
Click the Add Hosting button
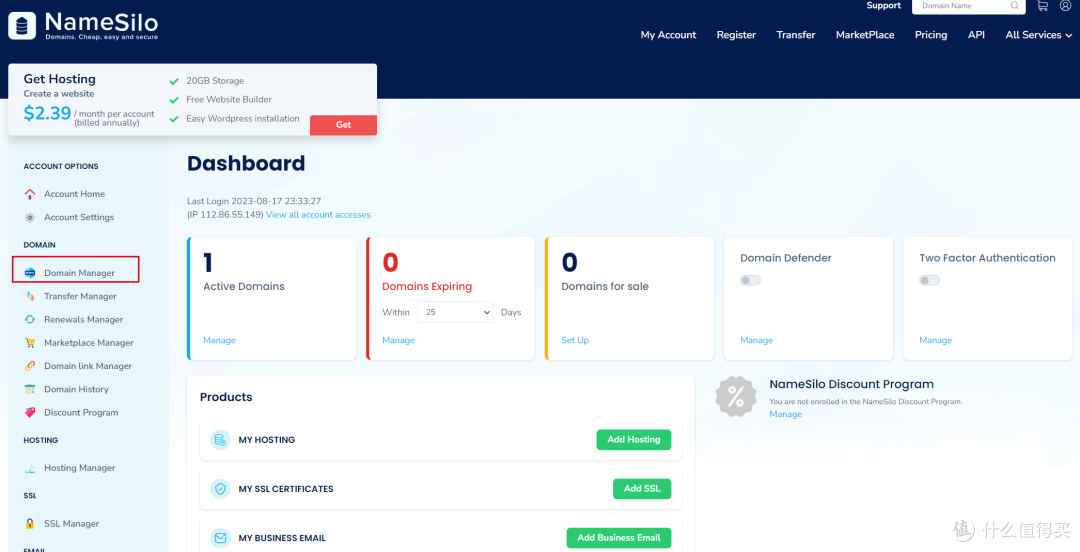tap(634, 440)
